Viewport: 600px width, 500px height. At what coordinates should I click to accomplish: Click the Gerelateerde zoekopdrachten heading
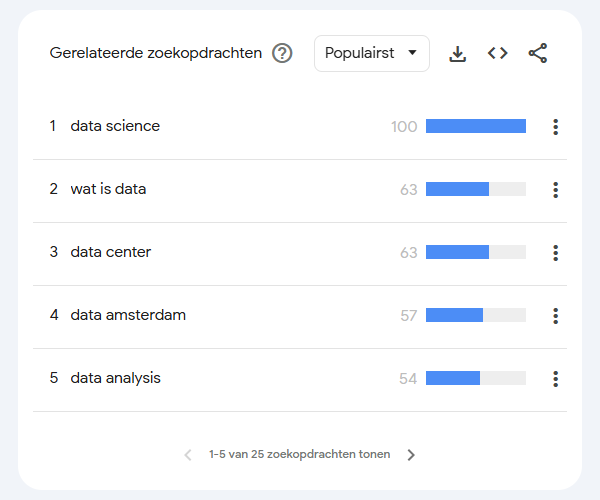155,54
